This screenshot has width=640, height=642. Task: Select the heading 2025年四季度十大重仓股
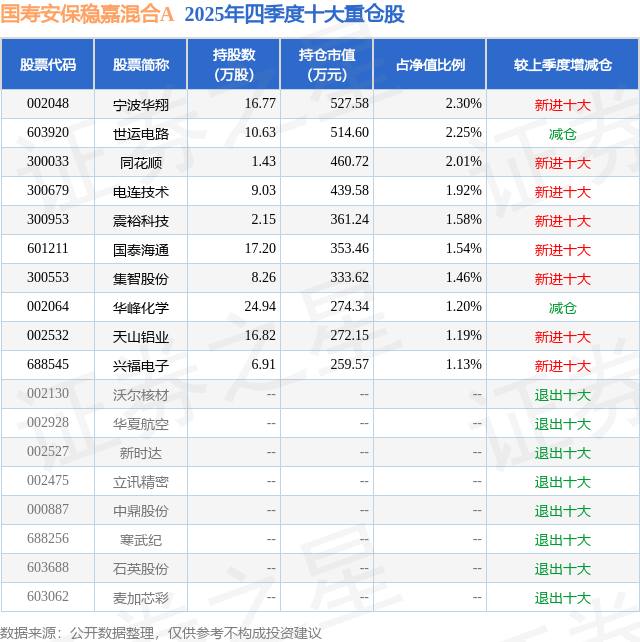click(294, 14)
